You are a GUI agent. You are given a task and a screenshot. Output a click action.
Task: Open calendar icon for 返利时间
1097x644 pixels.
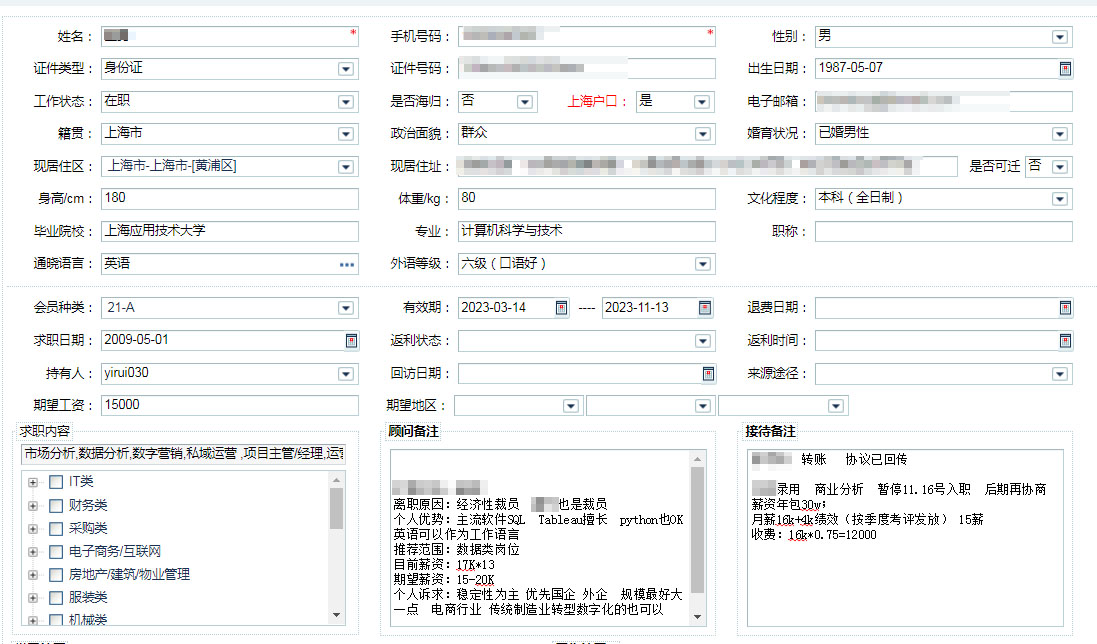[1065, 341]
